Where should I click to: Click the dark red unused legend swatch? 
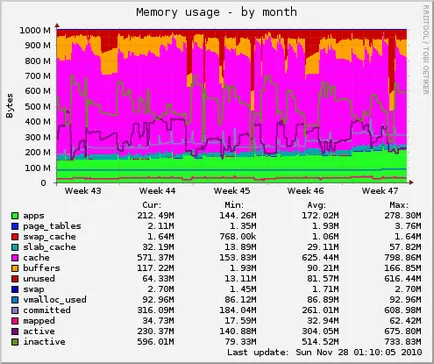tap(15, 279)
